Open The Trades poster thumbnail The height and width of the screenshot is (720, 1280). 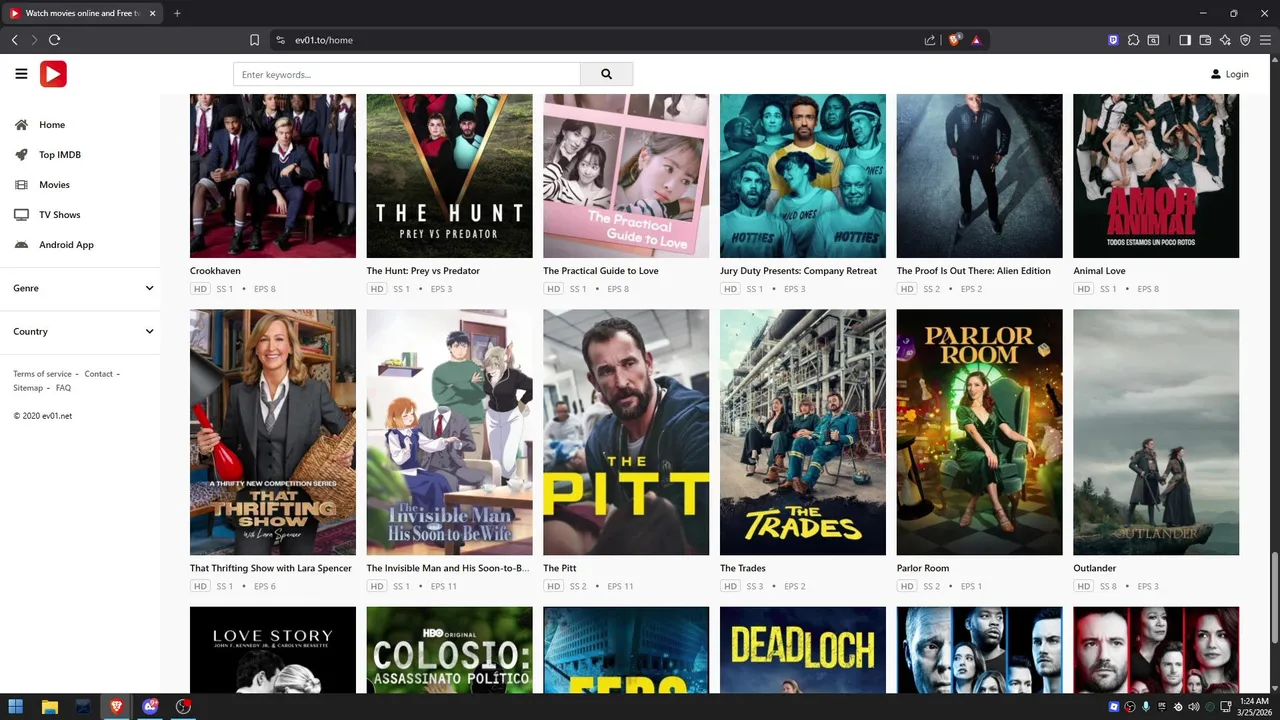point(803,432)
